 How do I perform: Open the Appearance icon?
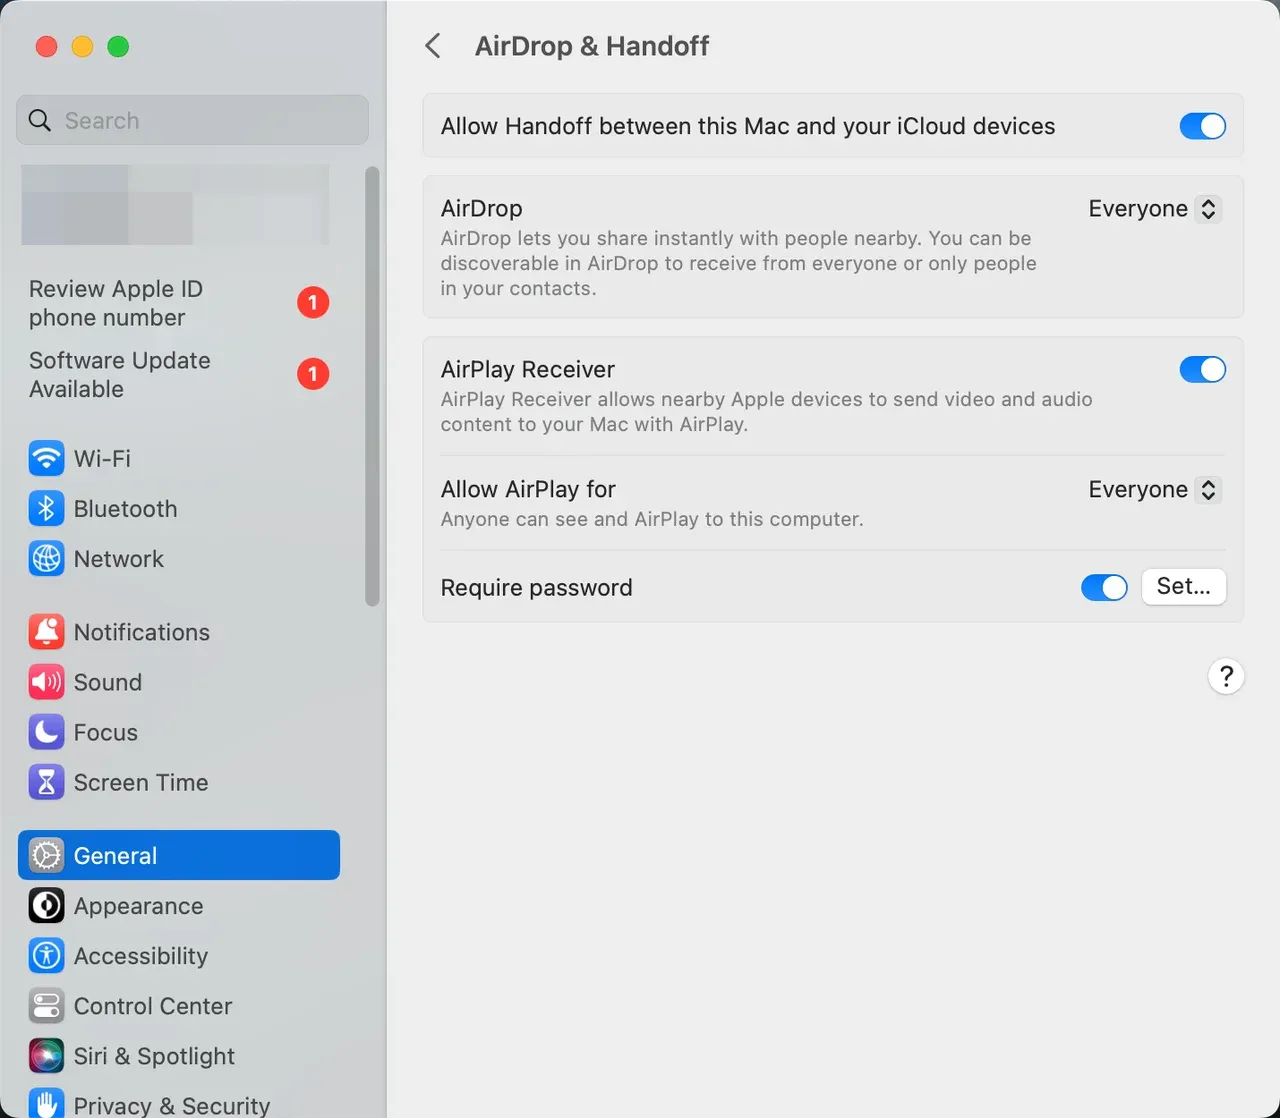click(x=46, y=905)
